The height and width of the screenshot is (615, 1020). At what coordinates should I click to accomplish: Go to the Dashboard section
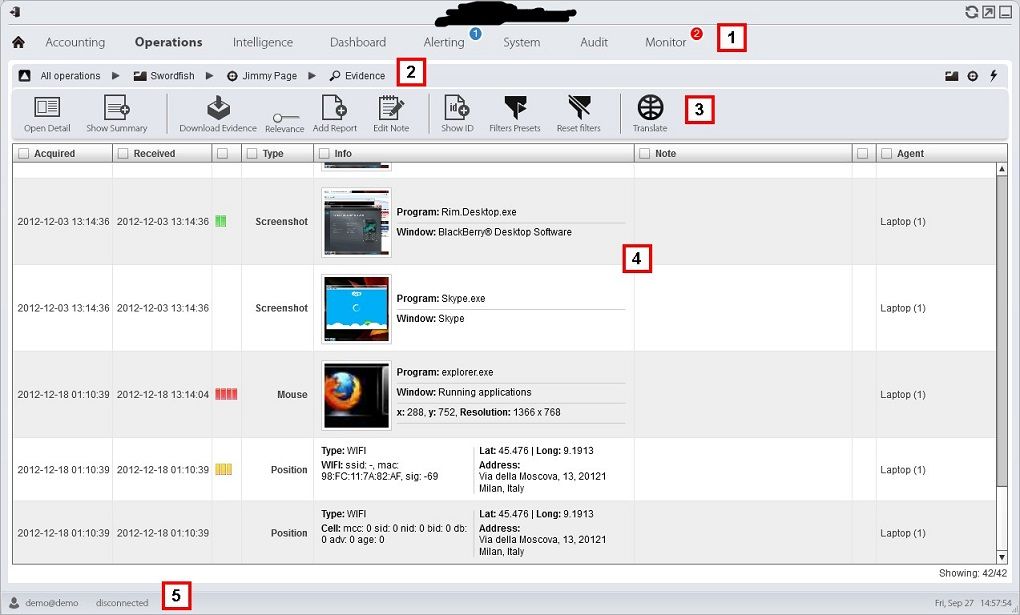pyautogui.click(x=358, y=42)
